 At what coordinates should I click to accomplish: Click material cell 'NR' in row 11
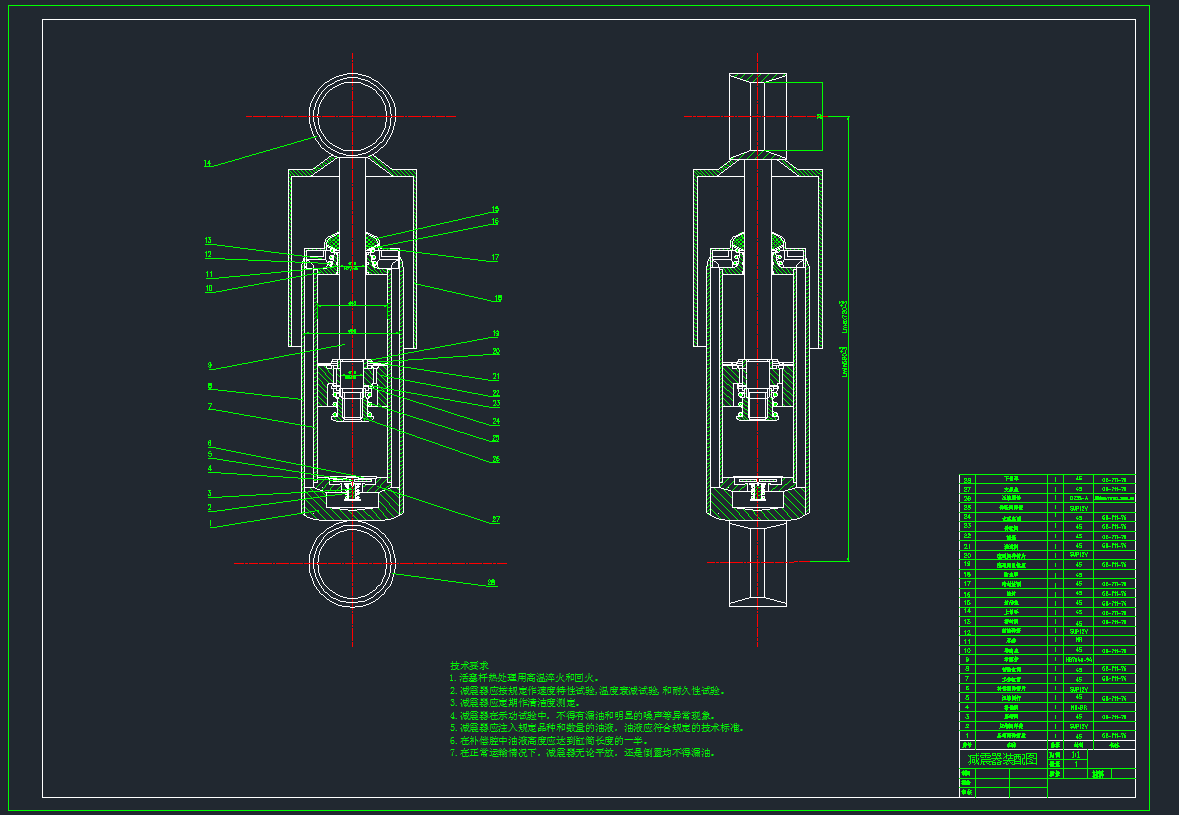click(1078, 641)
